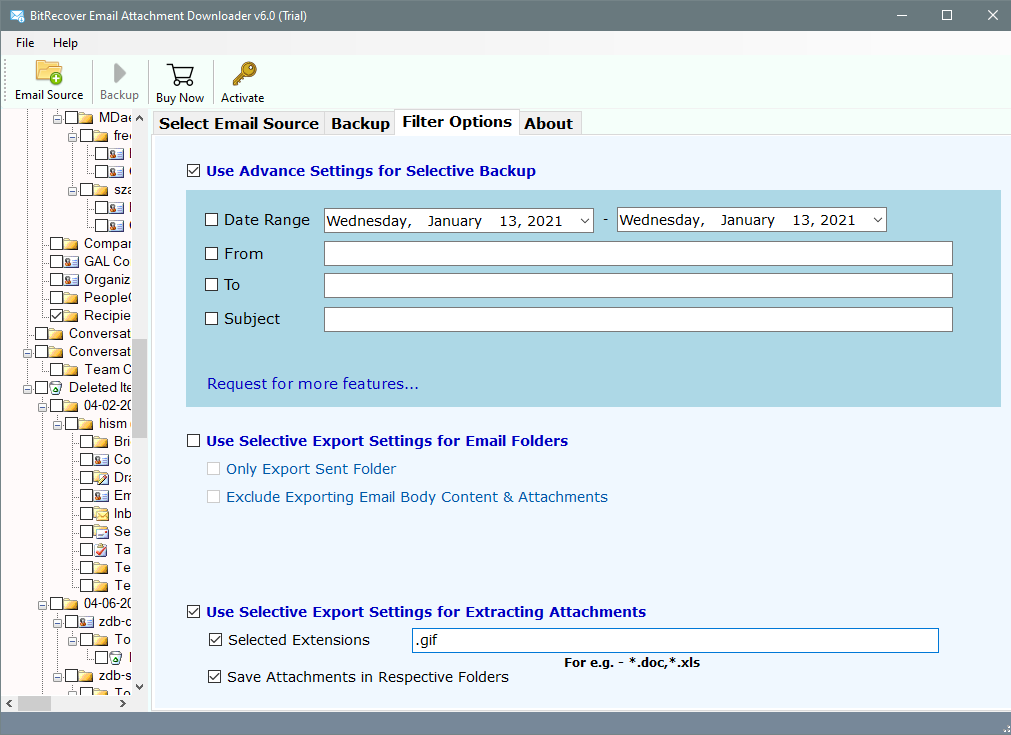Uncheck Use Advance Settings for Selective Backup
Screen dimensions: 1011x735
click(x=193, y=171)
